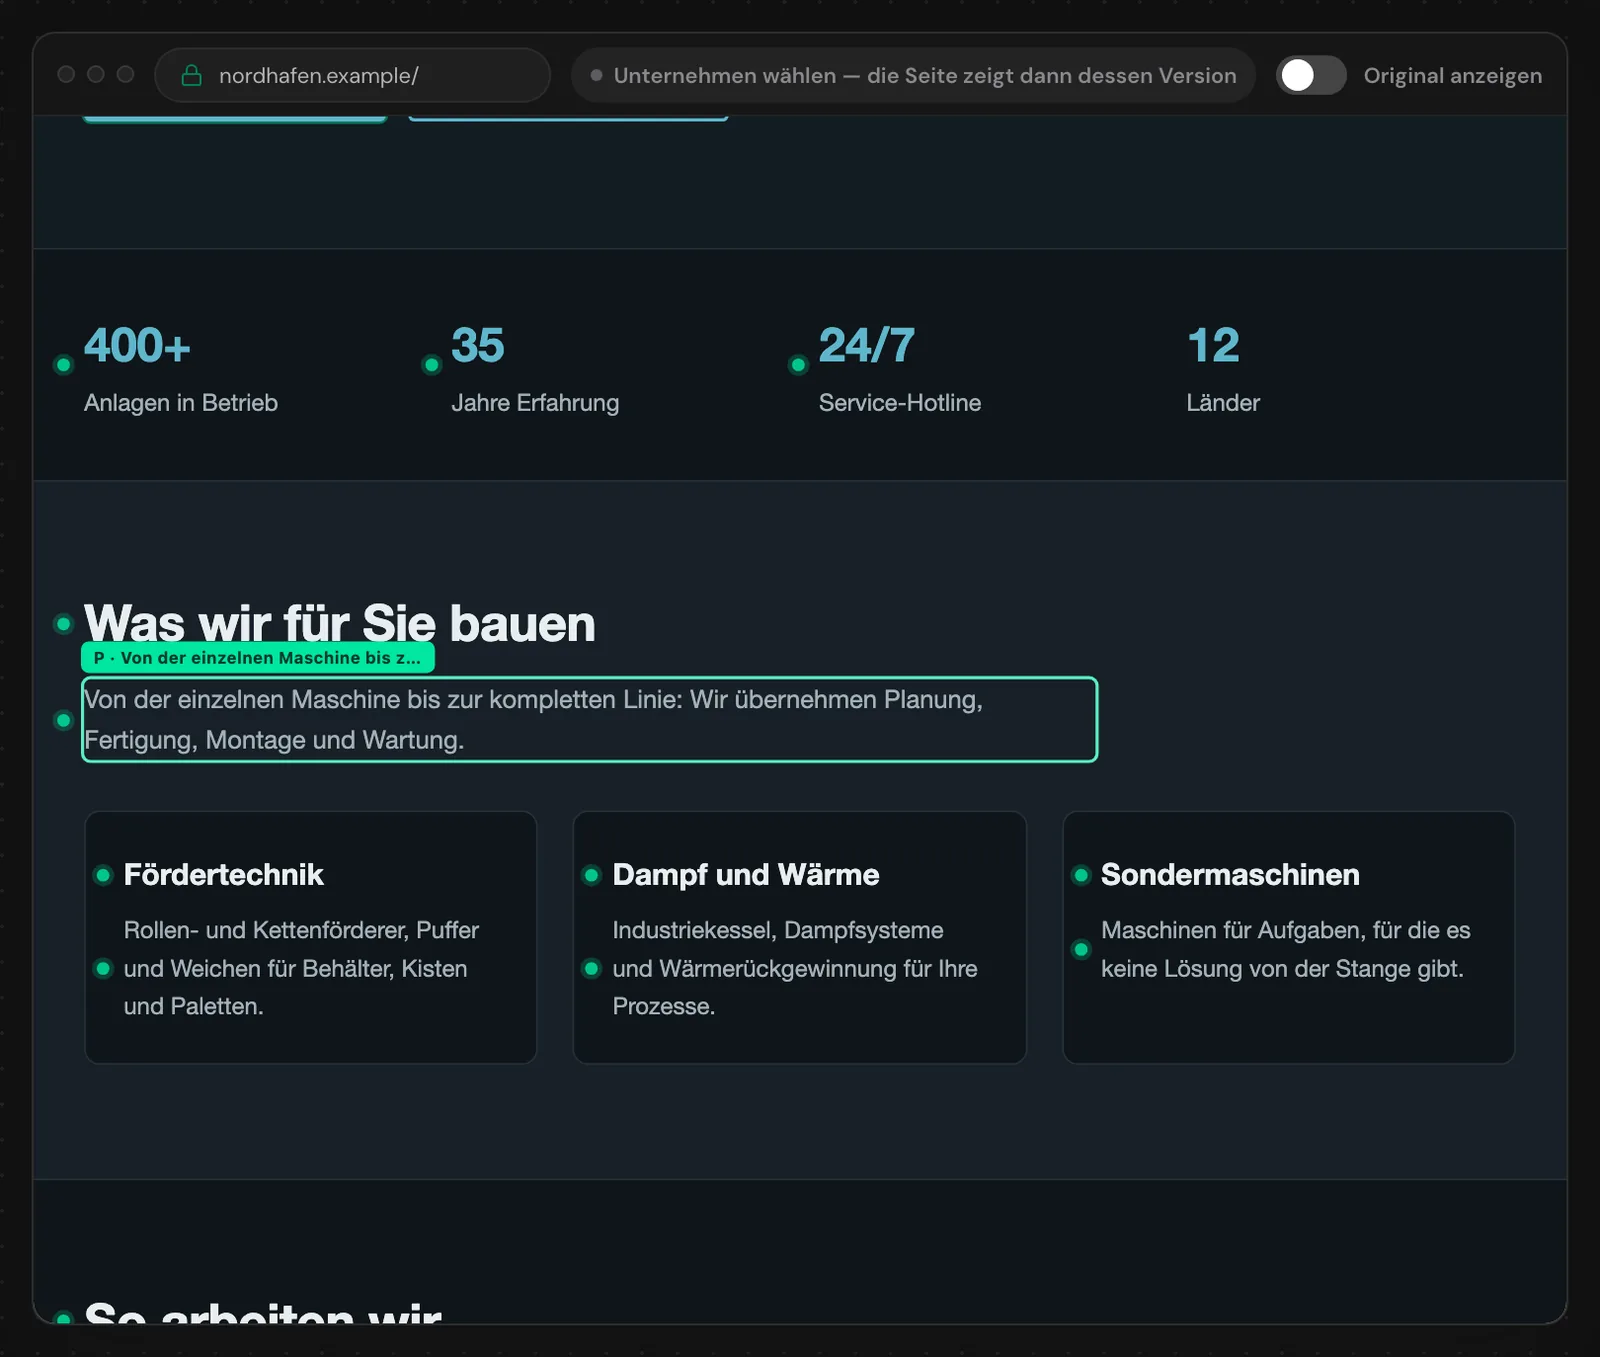
Task: Toggle the 'Original anzeigen' switch
Action: [x=1311, y=75]
